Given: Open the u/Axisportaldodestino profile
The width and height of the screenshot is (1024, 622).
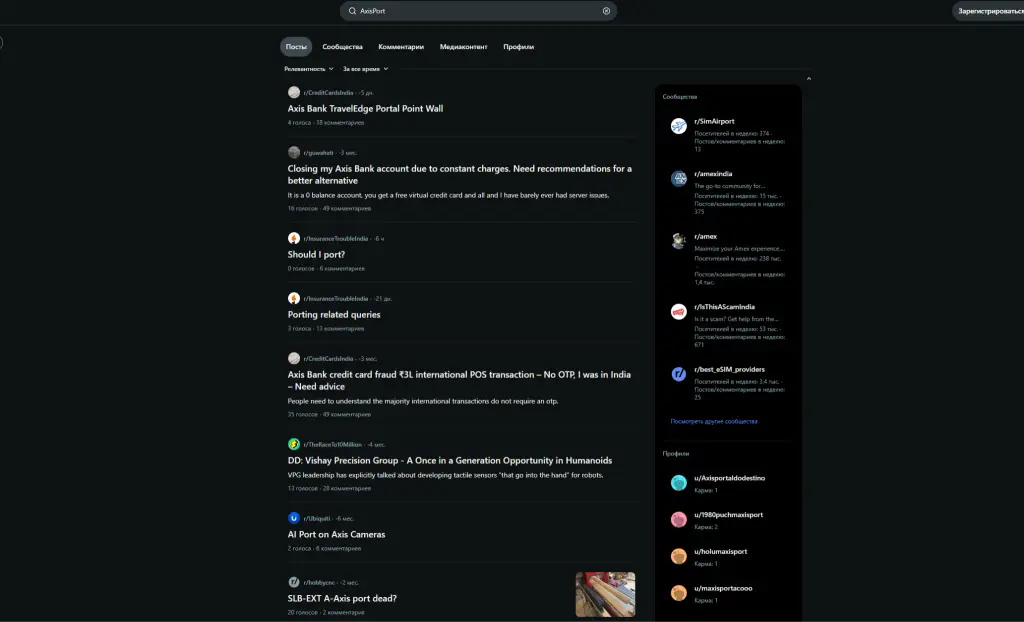Looking at the screenshot, I should [x=729, y=478].
